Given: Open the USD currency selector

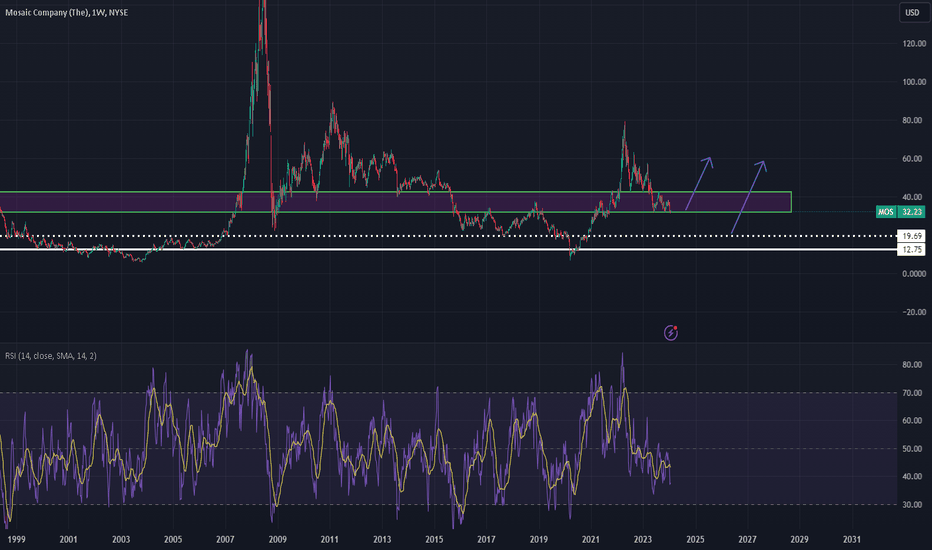Looking at the screenshot, I should (912, 12).
